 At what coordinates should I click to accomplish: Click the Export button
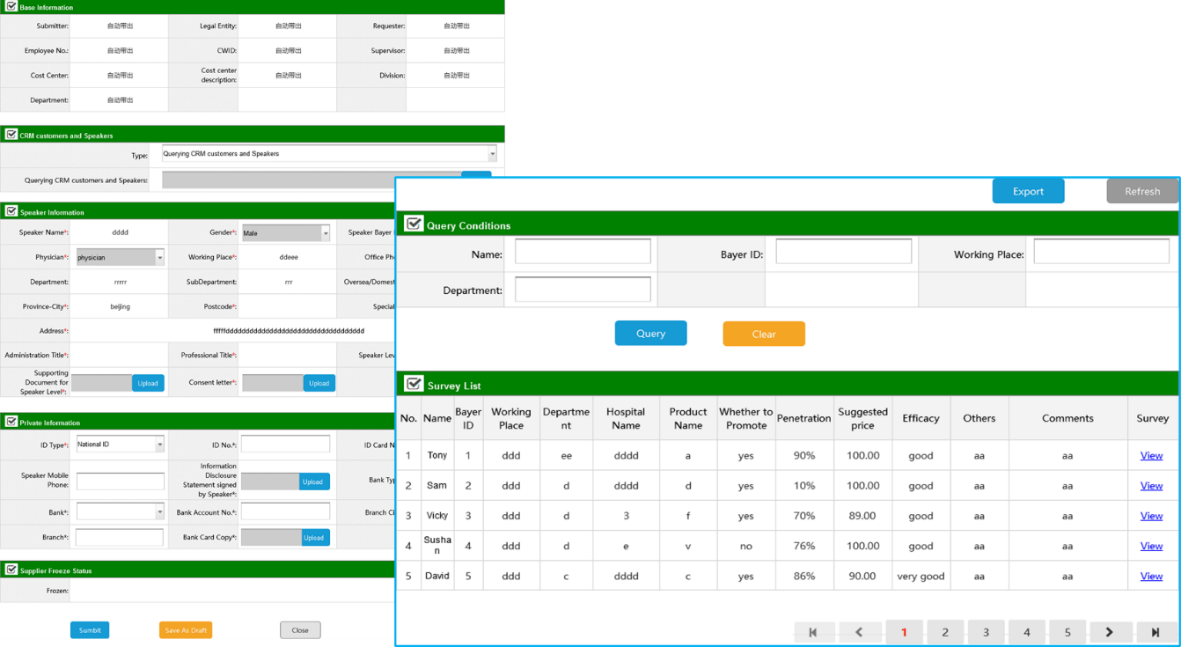click(x=1027, y=191)
